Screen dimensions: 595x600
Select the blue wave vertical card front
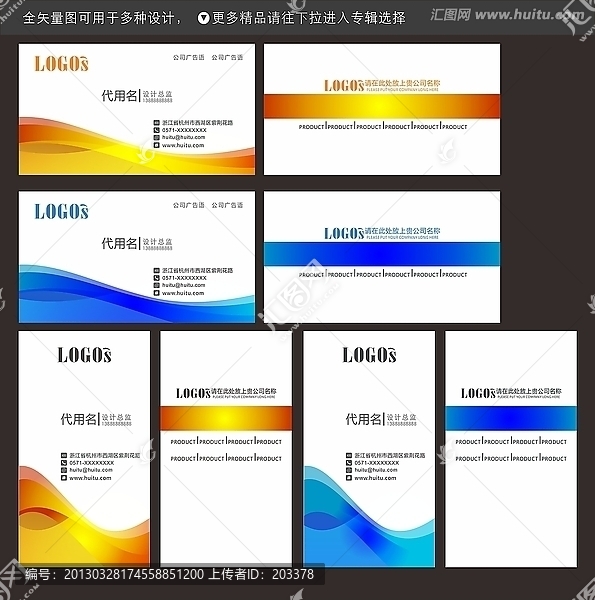tap(369, 449)
